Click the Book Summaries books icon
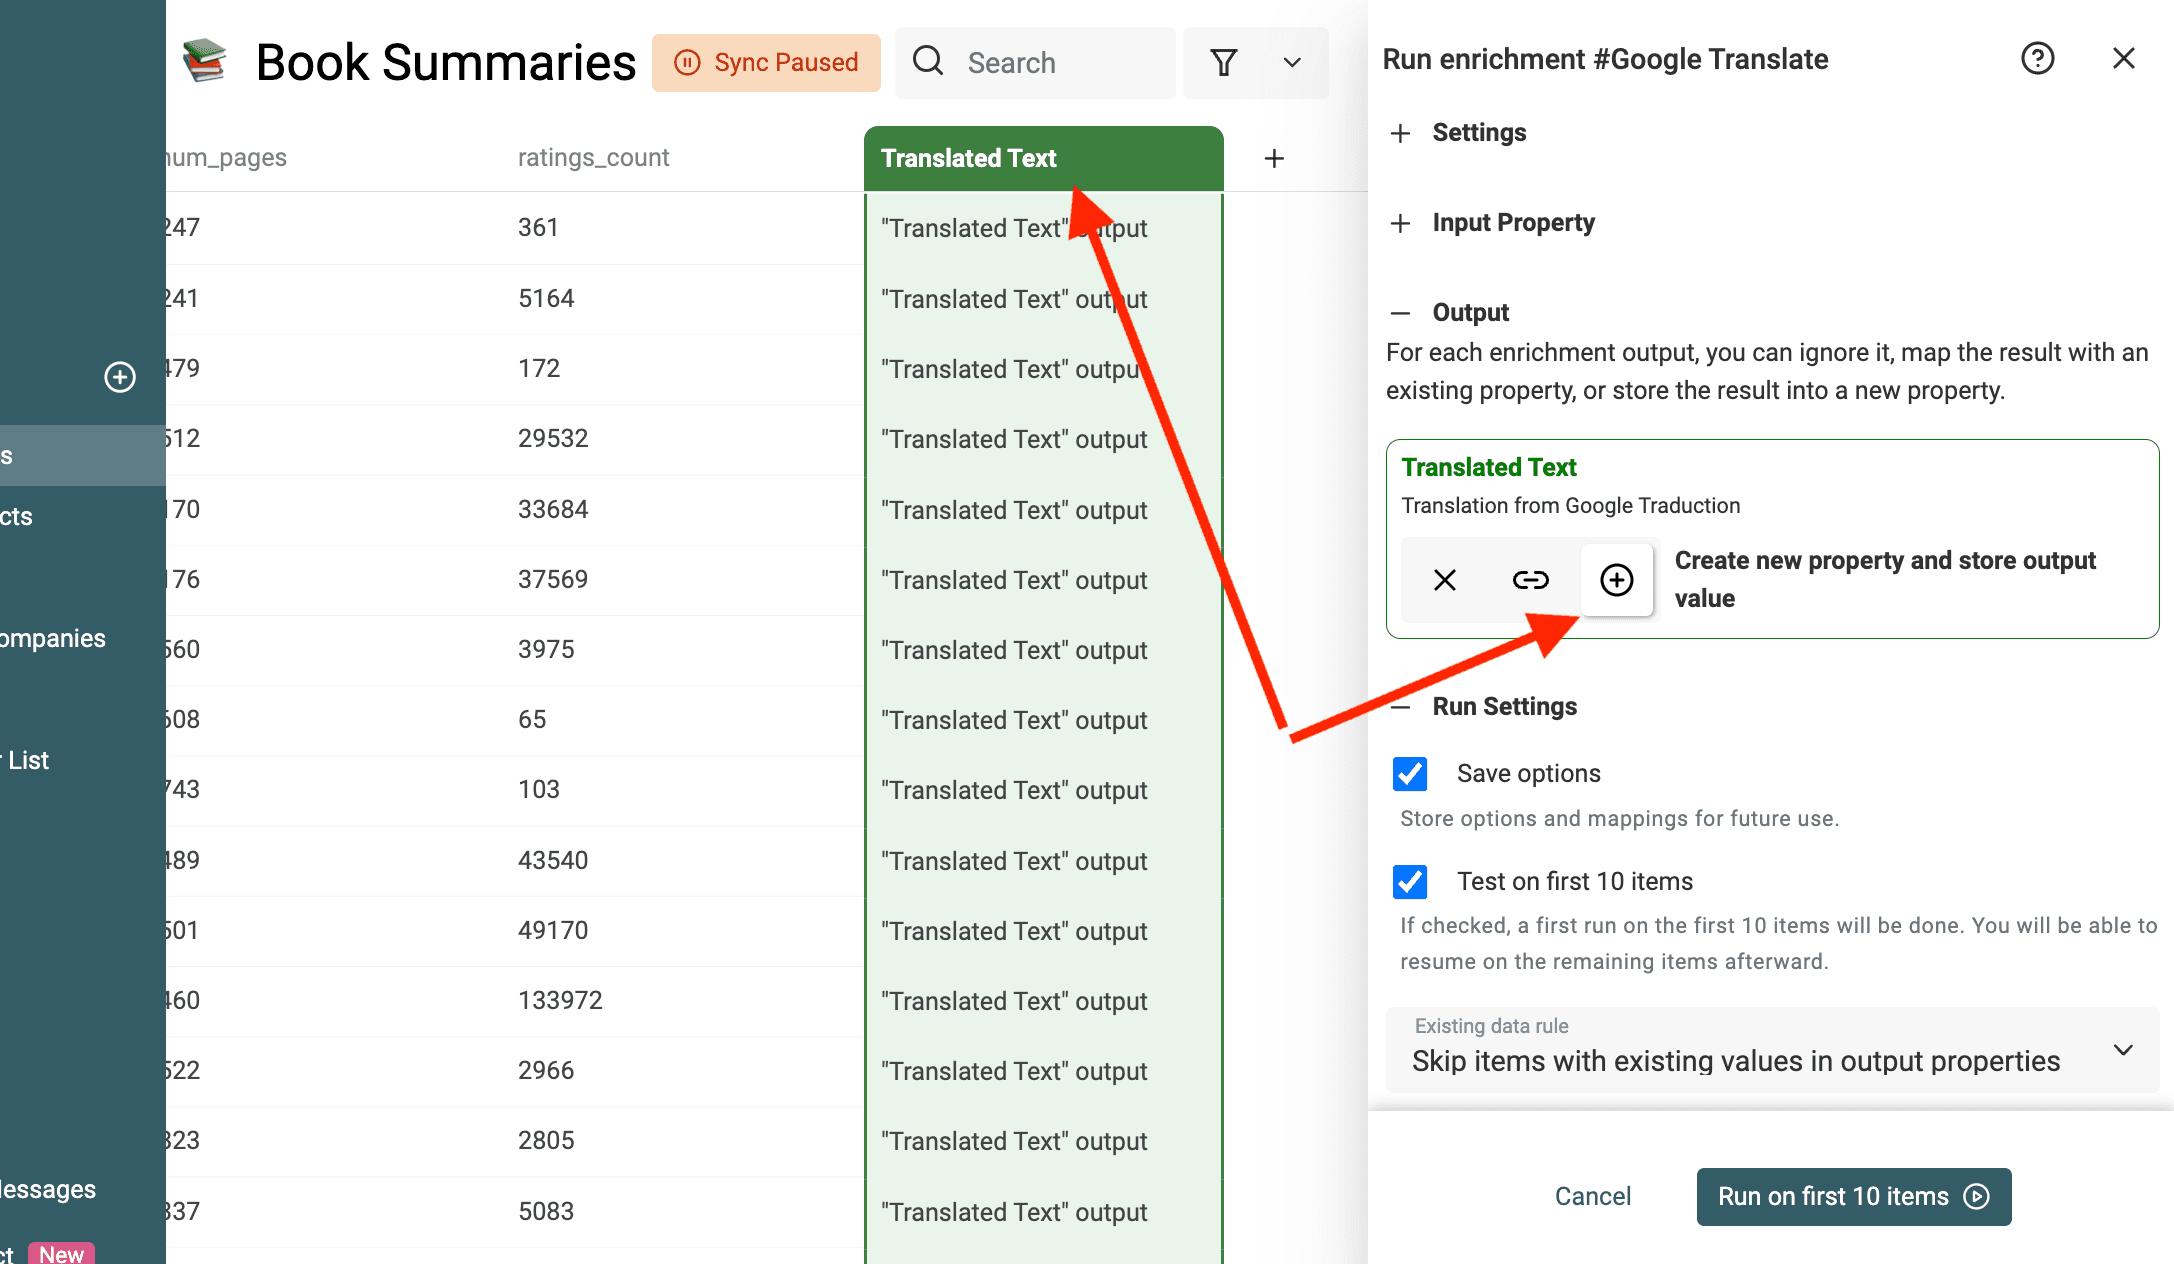 coord(204,62)
